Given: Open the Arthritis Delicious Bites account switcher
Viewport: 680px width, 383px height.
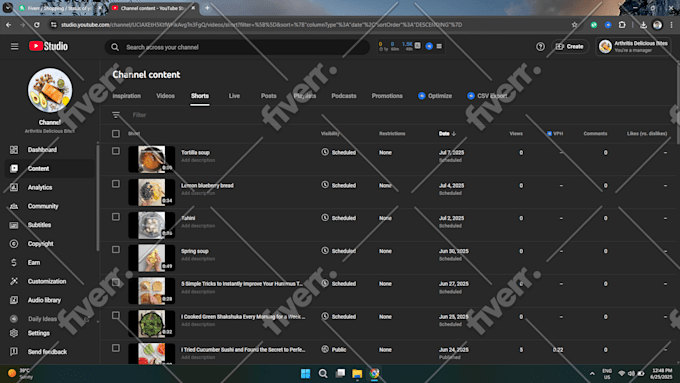Looking at the screenshot, I should (x=633, y=46).
